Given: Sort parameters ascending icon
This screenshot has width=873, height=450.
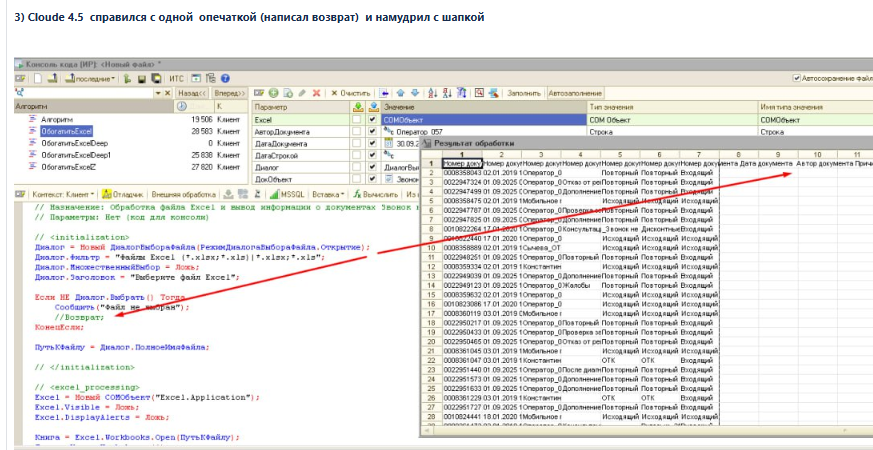Looking at the screenshot, I should tap(432, 93).
